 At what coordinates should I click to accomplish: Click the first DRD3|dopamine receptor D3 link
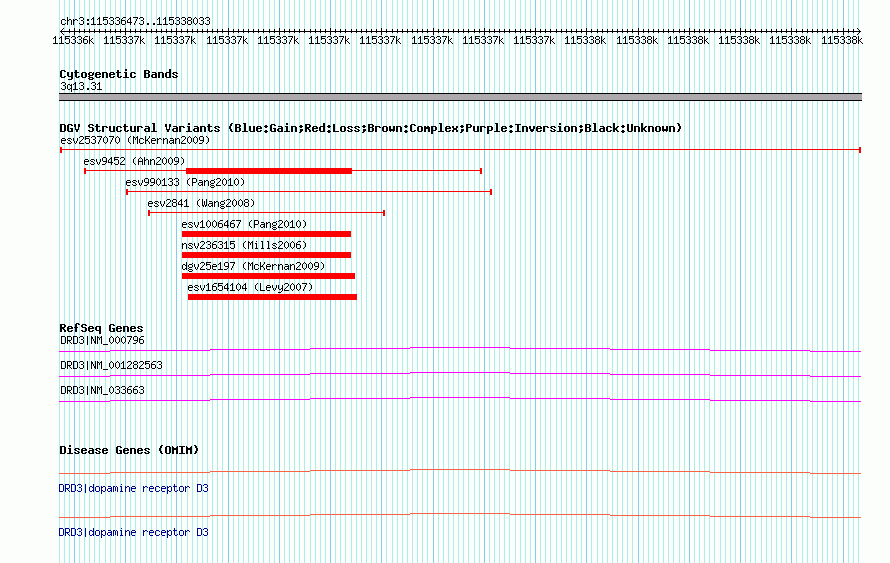(133, 489)
